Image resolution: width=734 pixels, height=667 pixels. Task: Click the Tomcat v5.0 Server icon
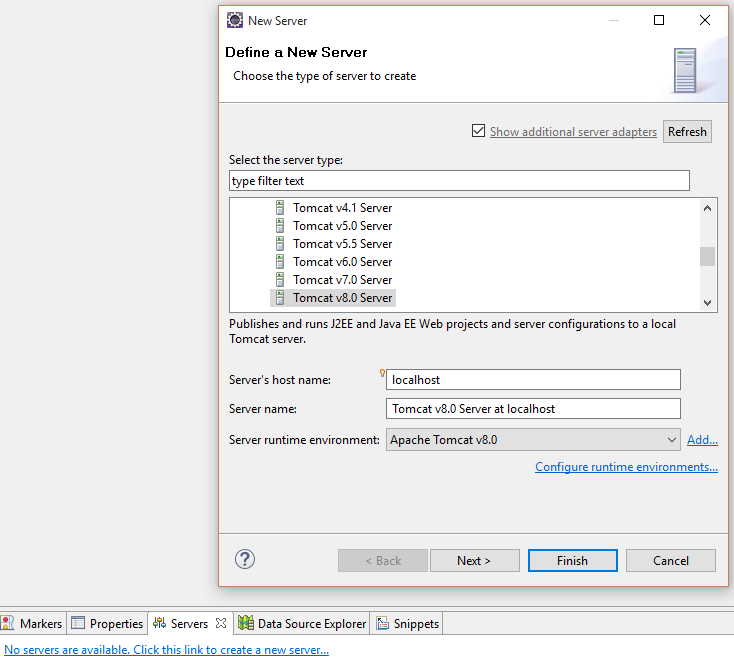tap(280, 226)
